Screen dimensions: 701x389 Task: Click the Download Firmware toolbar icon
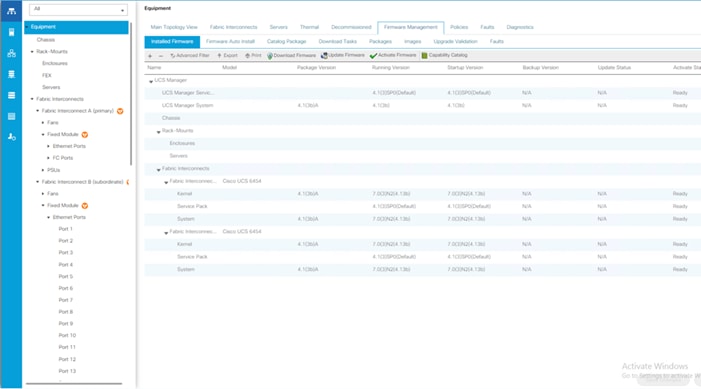tap(270, 56)
